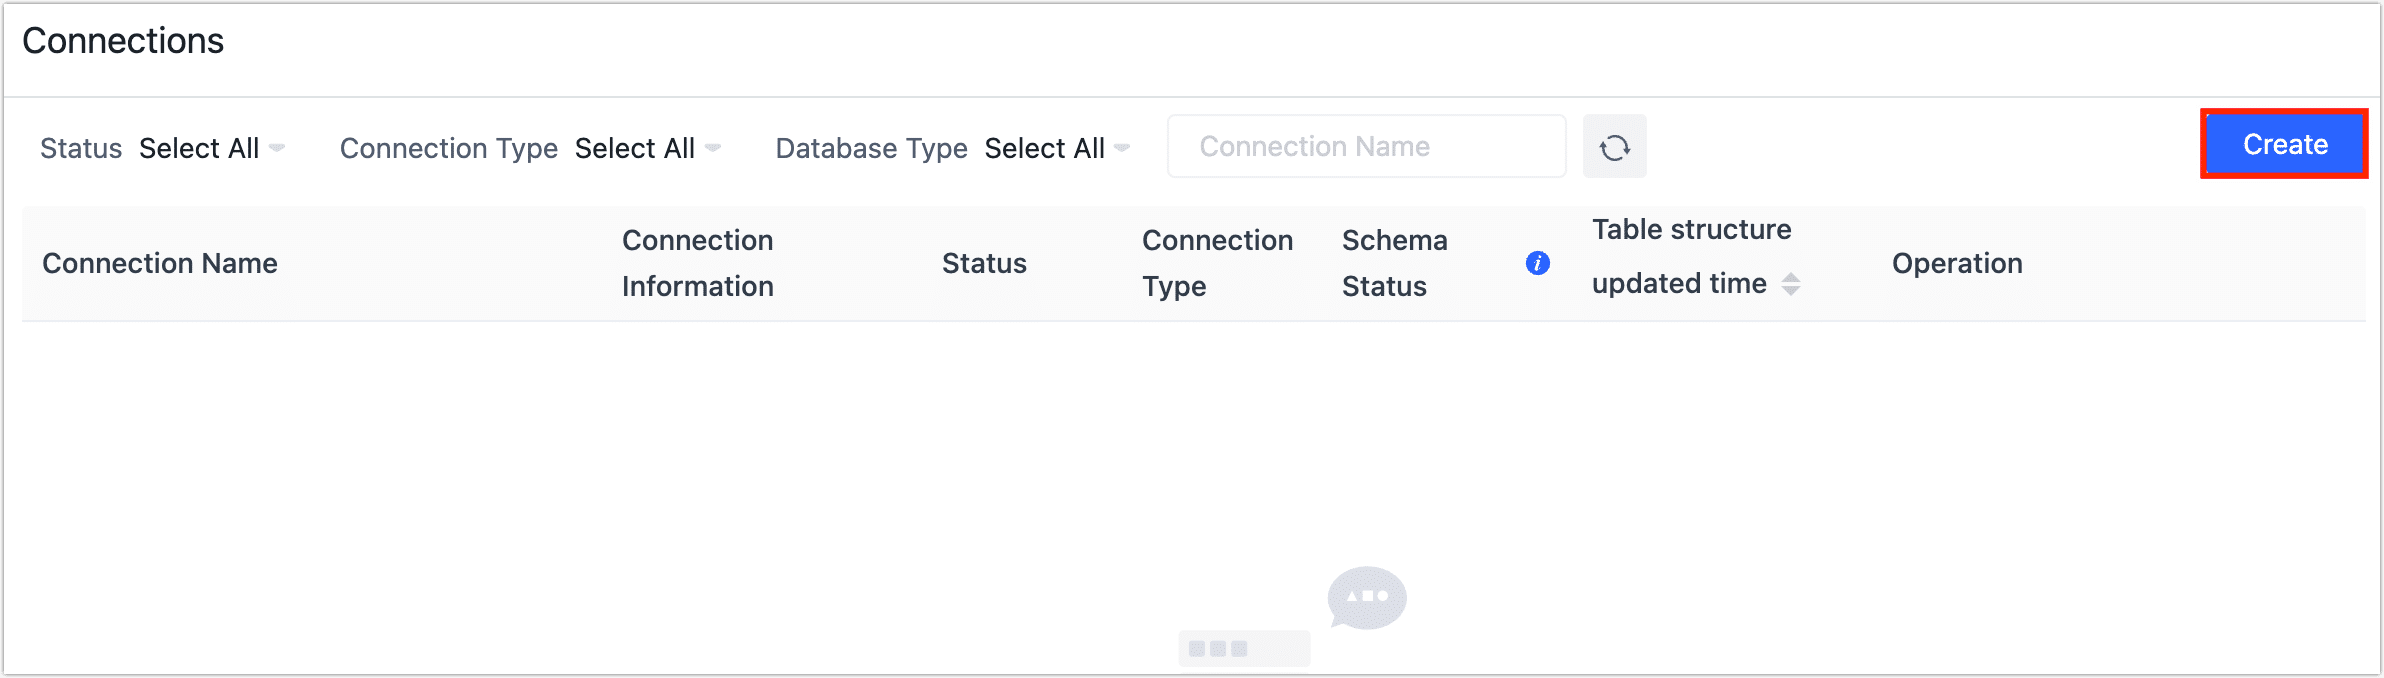Click the Schema Status column header

1394,263
